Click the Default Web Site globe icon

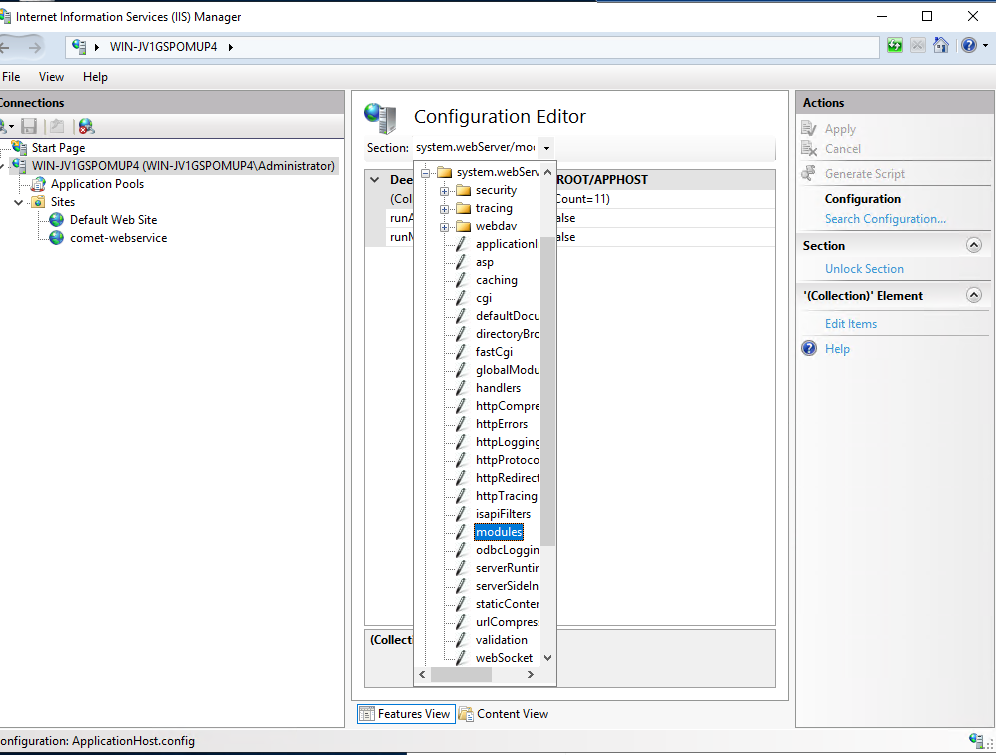[57, 220]
